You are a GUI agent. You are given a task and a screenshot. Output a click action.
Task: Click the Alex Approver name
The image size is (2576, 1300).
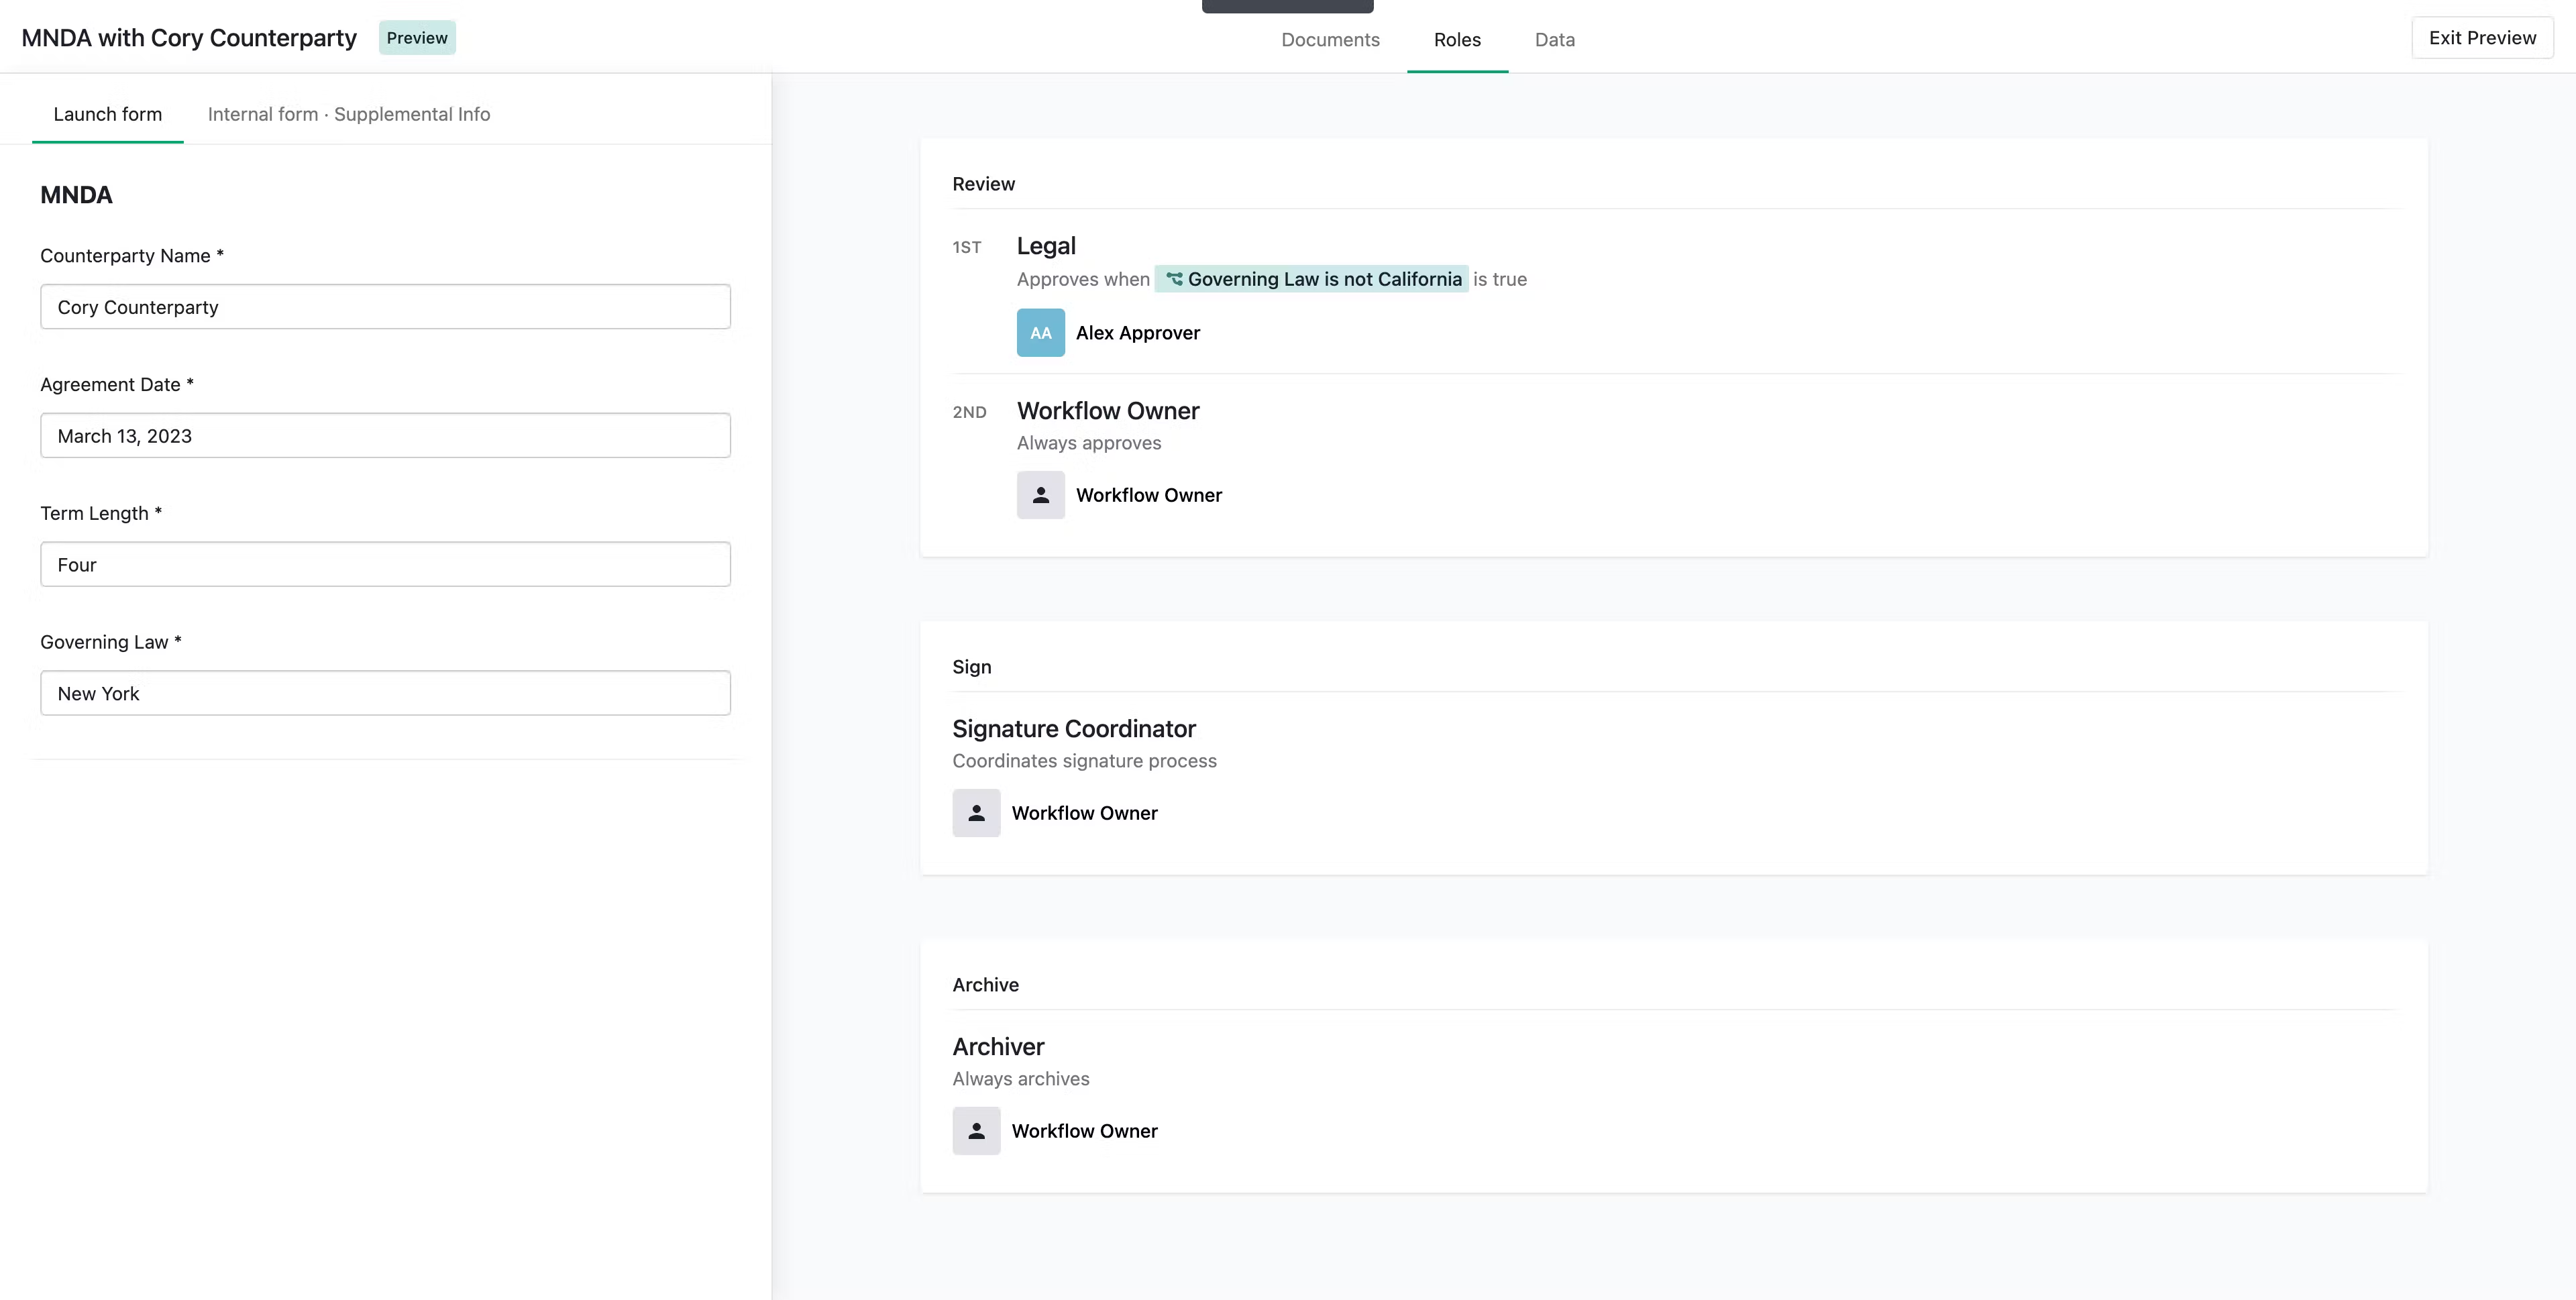coord(1138,333)
